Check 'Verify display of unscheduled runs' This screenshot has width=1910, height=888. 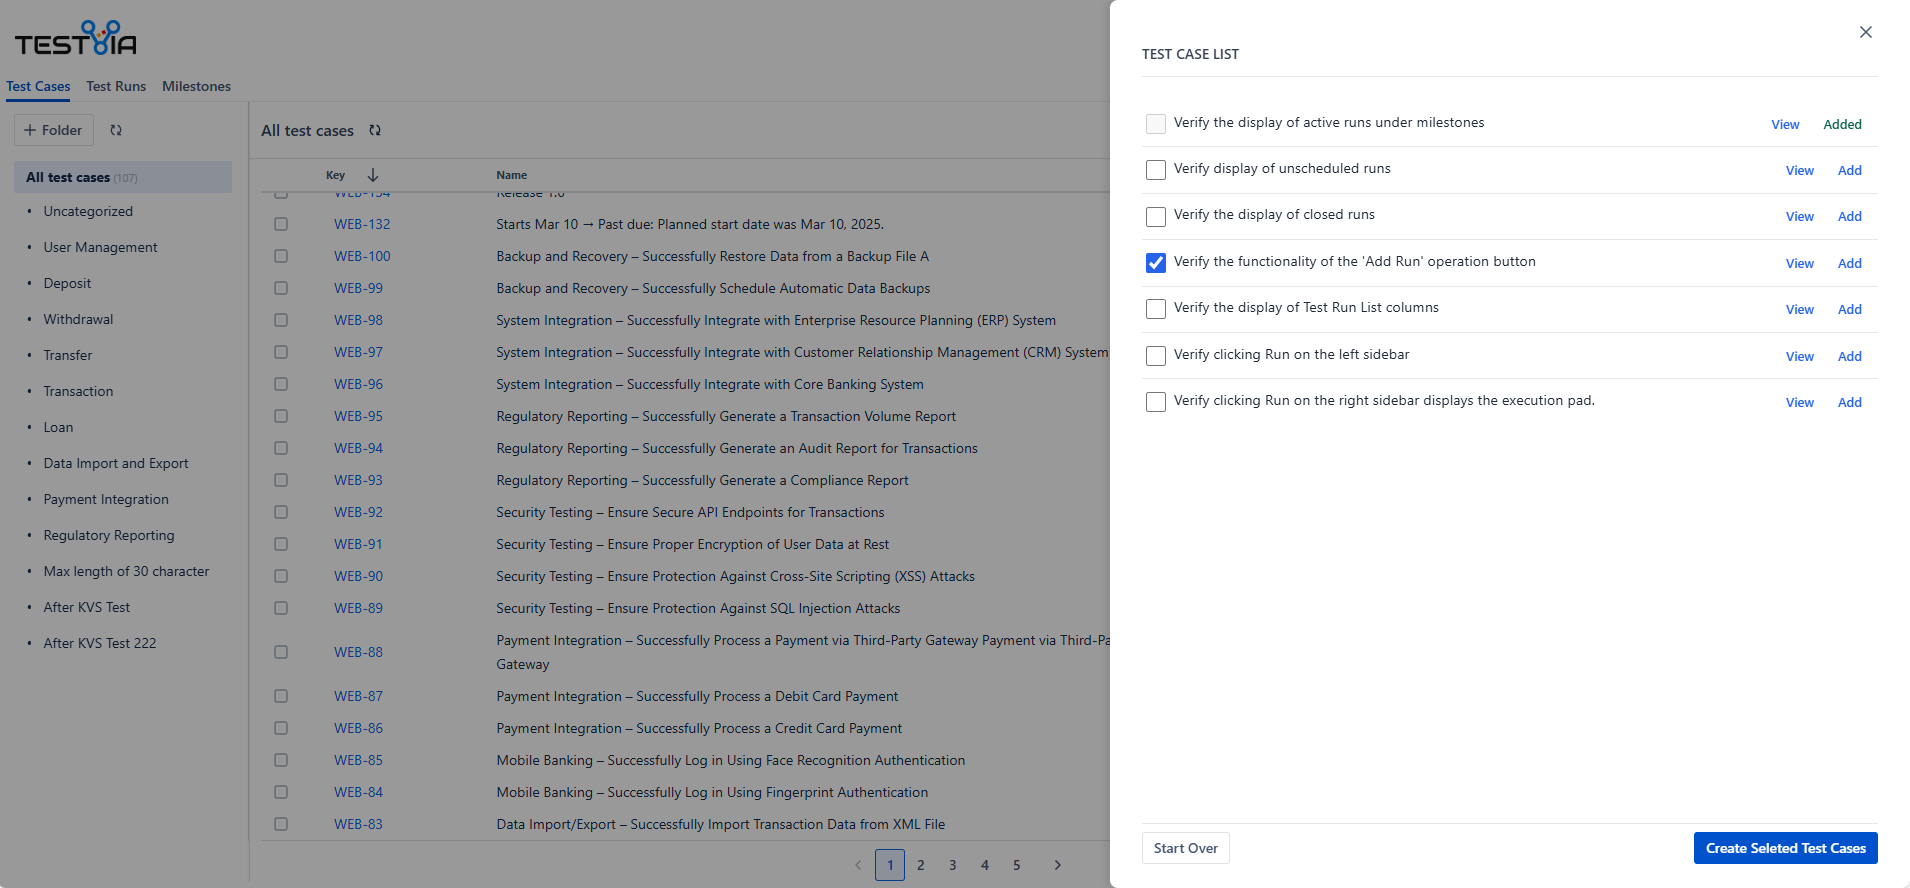coord(1156,170)
